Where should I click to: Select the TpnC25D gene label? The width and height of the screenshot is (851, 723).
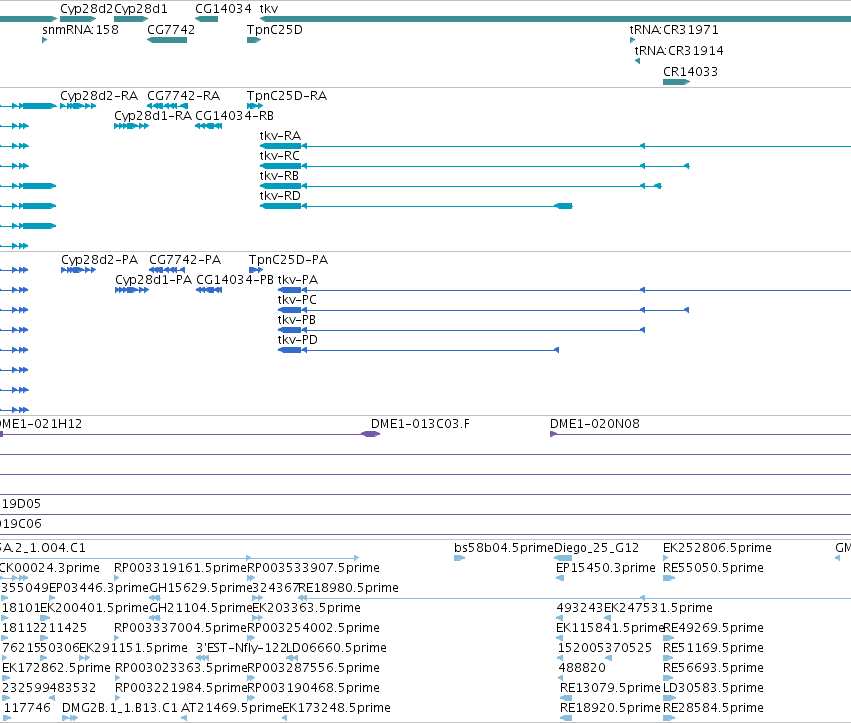point(275,29)
